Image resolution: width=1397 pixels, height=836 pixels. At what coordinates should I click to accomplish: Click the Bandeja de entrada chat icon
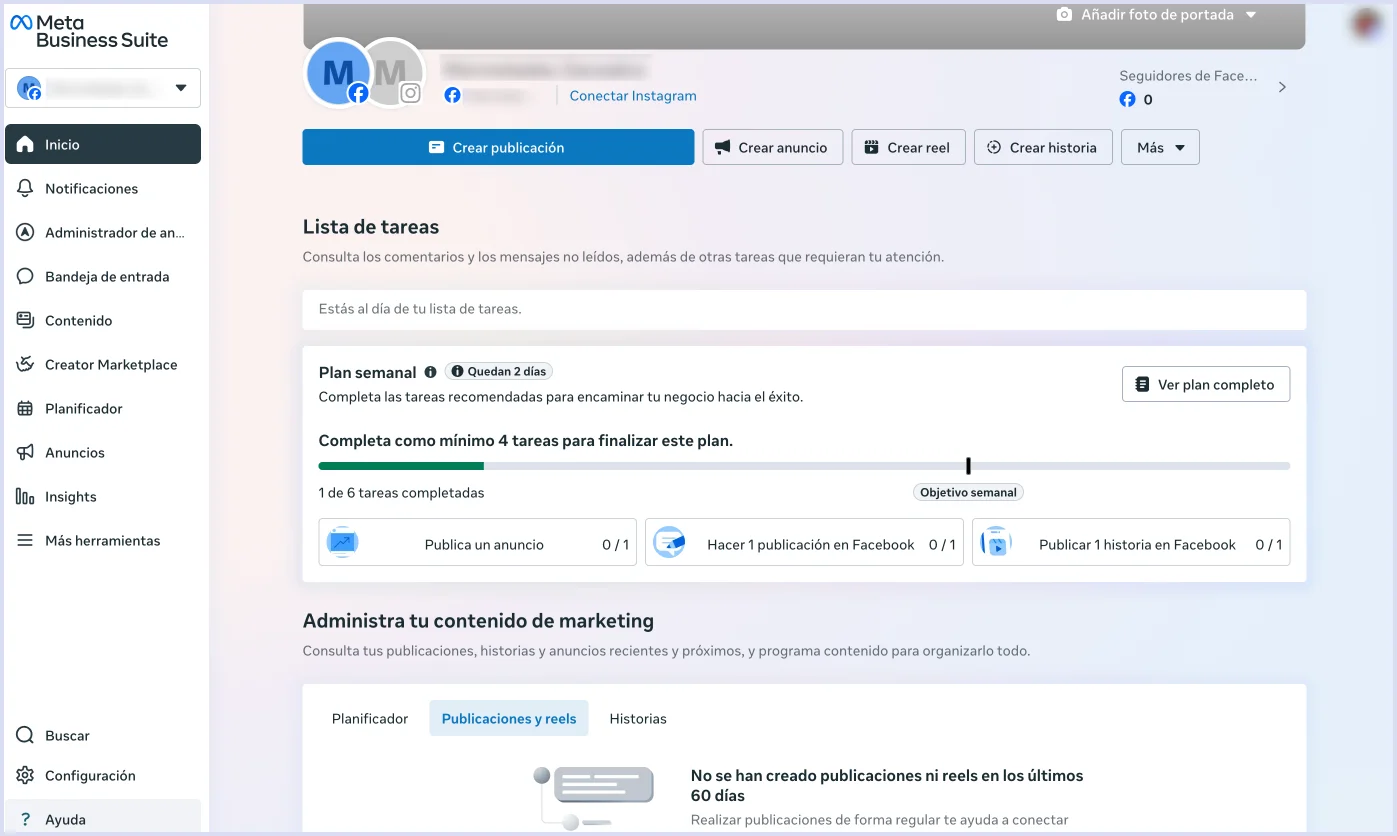[26, 276]
